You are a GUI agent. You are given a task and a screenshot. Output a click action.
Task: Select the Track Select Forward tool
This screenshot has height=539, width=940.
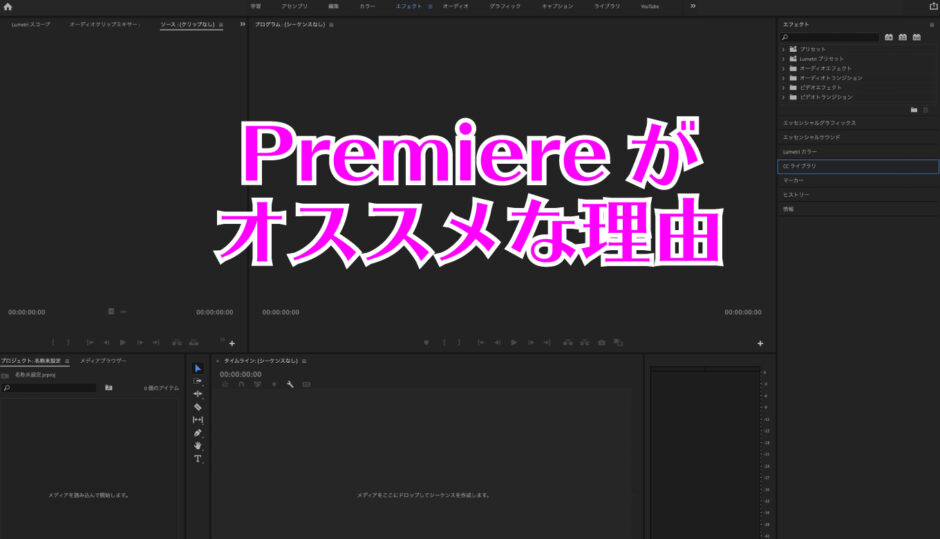tap(198, 381)
